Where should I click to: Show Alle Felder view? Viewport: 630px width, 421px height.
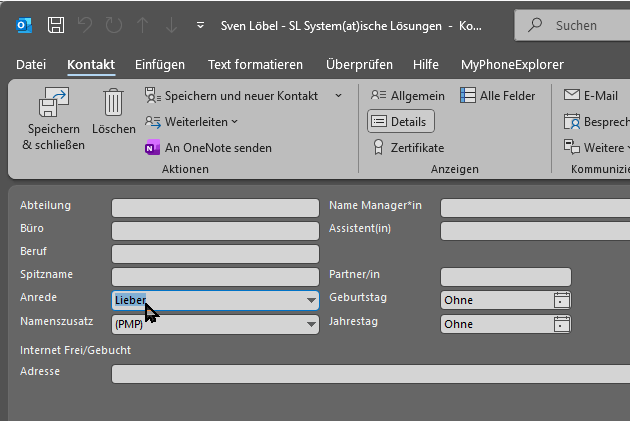[498, 95]
